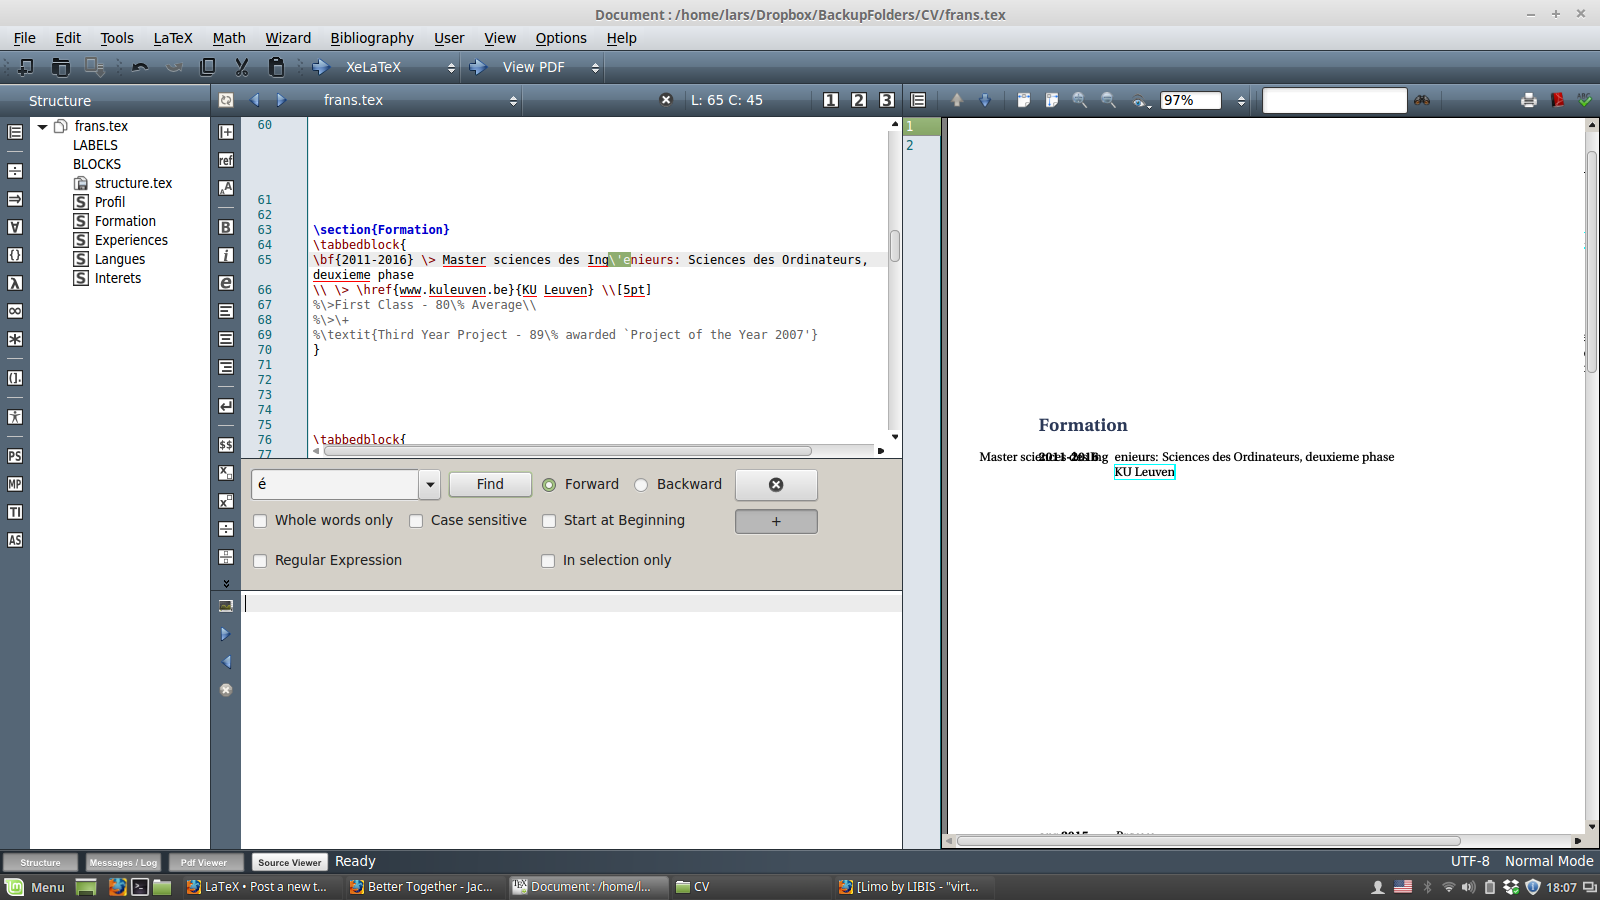Click the zoom out magnifier in PDF viewer
1600x900 pixels.
1108,100
